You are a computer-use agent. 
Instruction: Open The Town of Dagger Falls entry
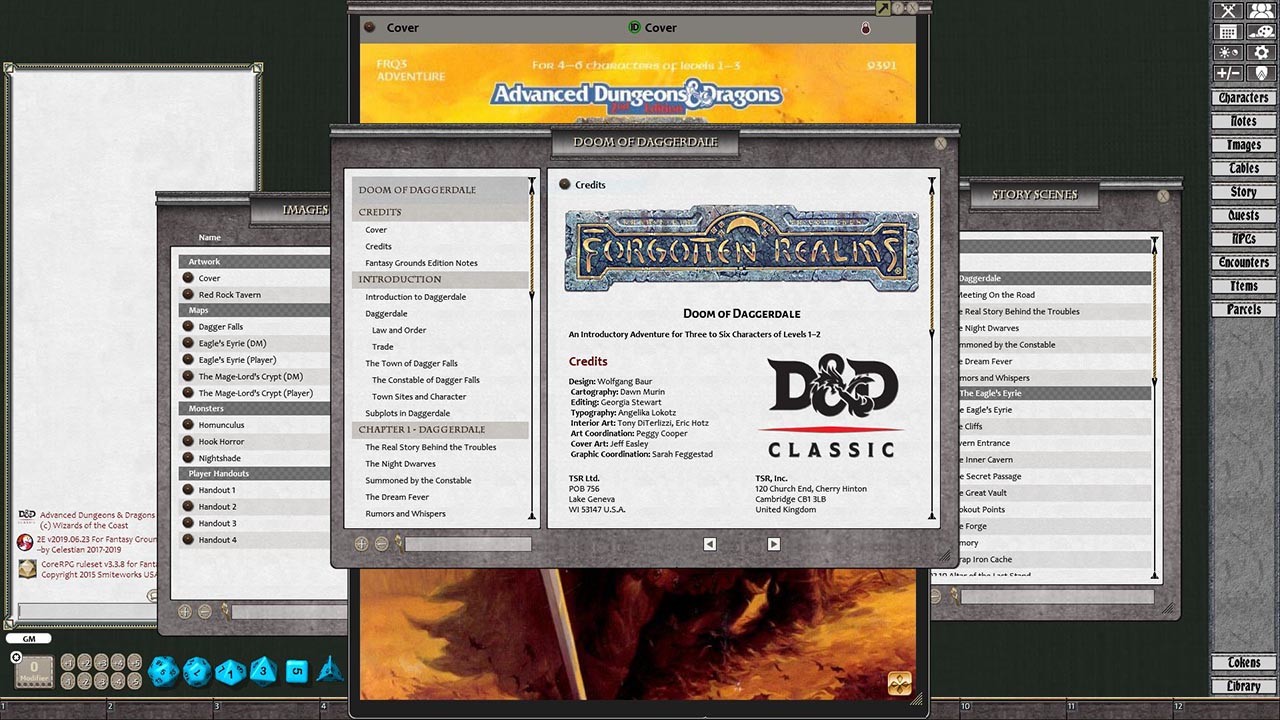tap(411, 363)
